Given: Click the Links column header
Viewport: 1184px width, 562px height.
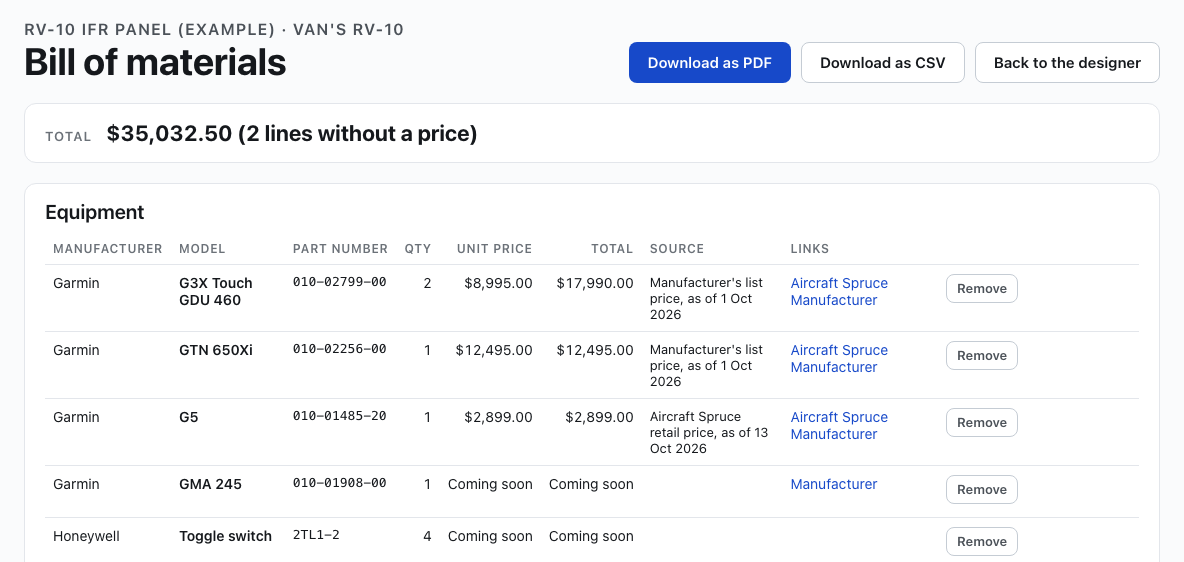Looking at the screenshot, I should 809,249.
